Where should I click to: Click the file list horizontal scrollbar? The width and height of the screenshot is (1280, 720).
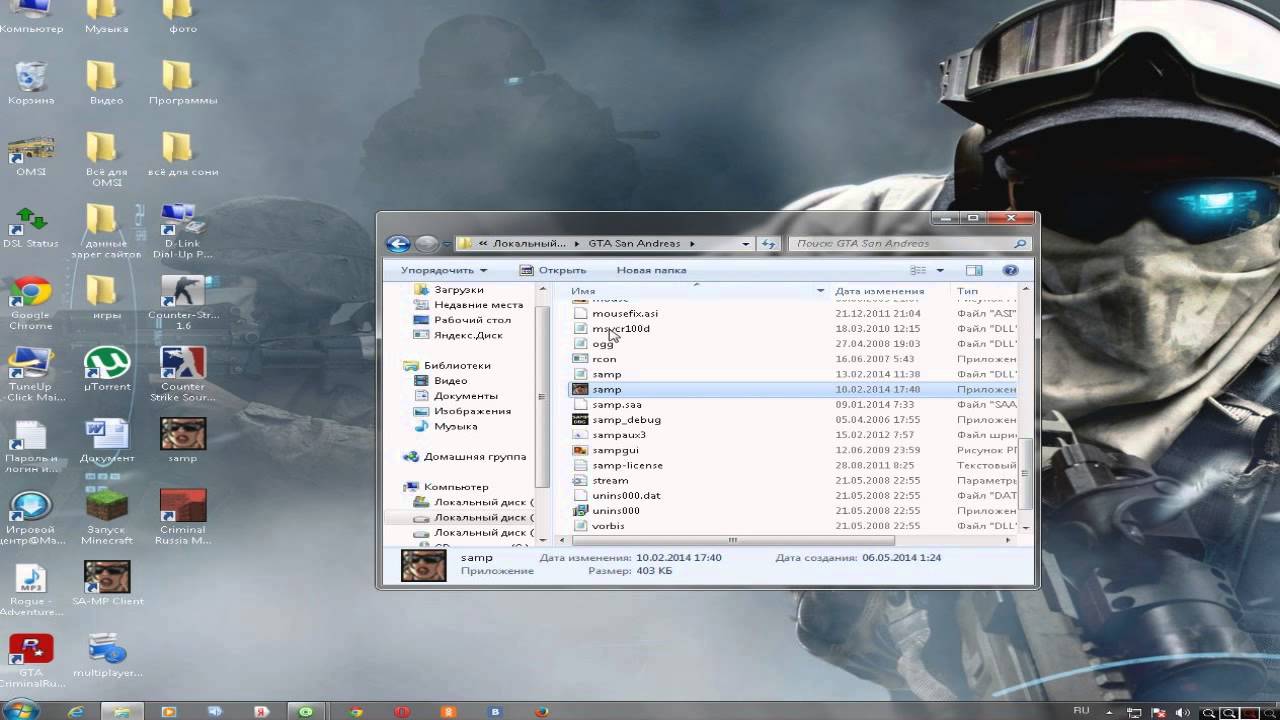coord(732,540)
